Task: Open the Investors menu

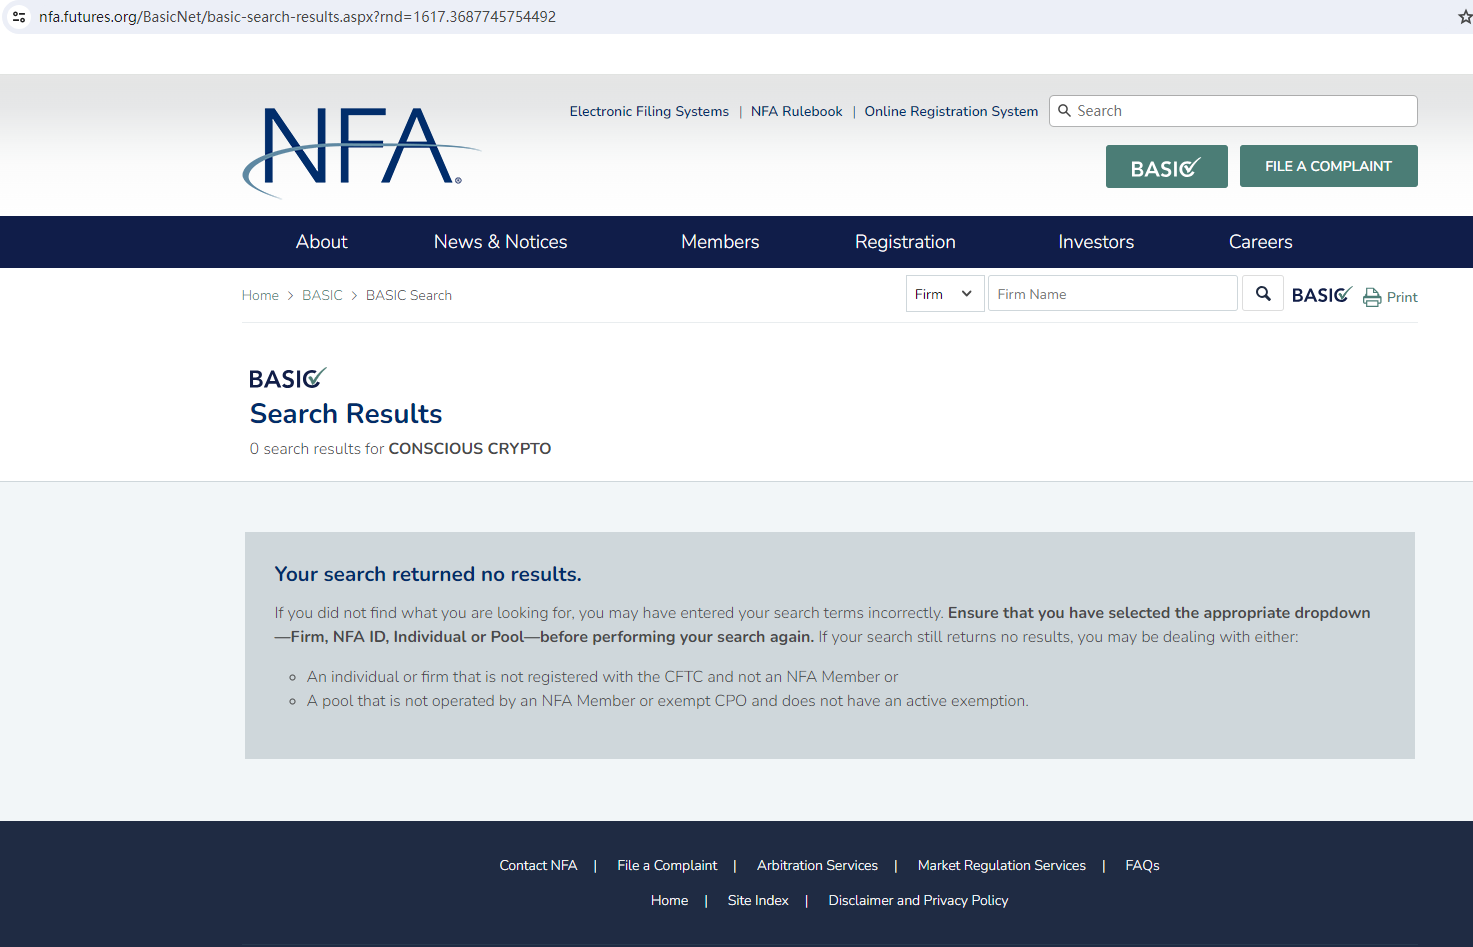Action: click(1096, 242)
